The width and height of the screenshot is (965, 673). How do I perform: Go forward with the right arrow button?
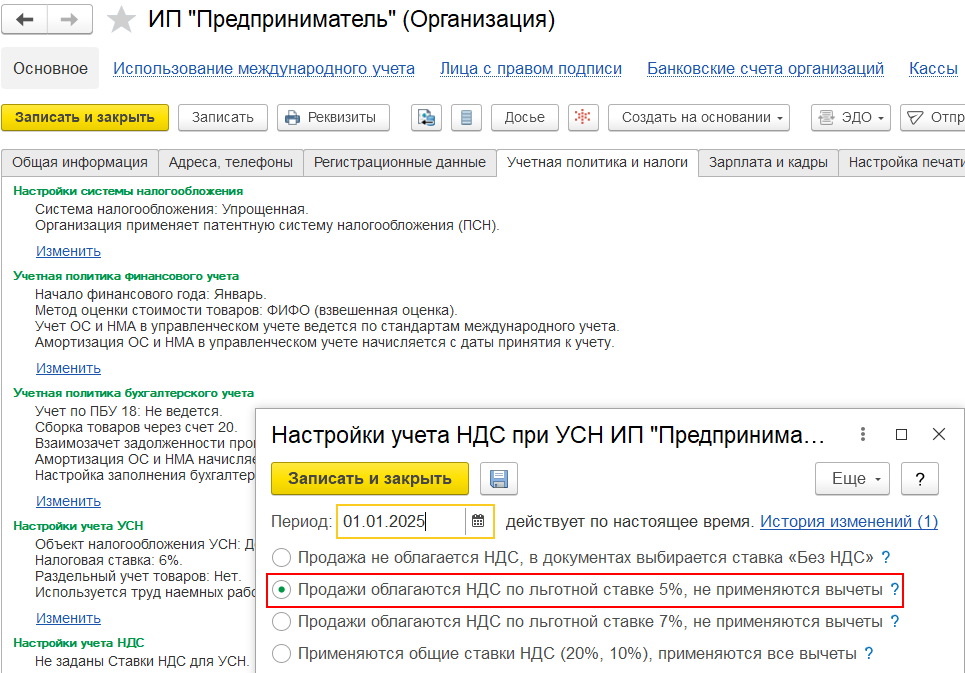pos(70,20)
